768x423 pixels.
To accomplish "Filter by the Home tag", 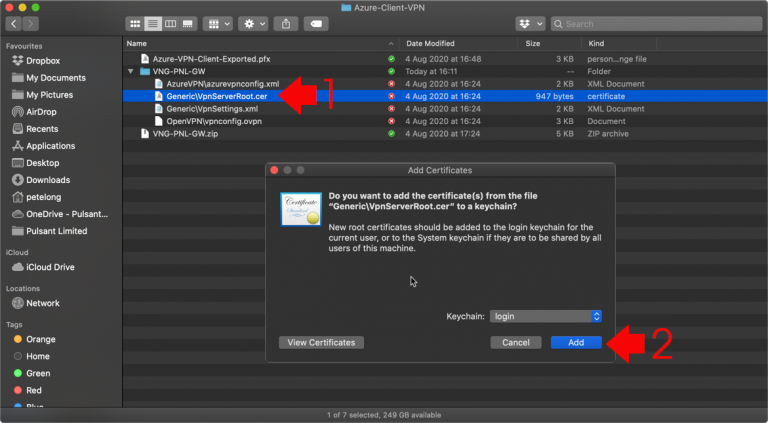I will click(x=31, y=356).
